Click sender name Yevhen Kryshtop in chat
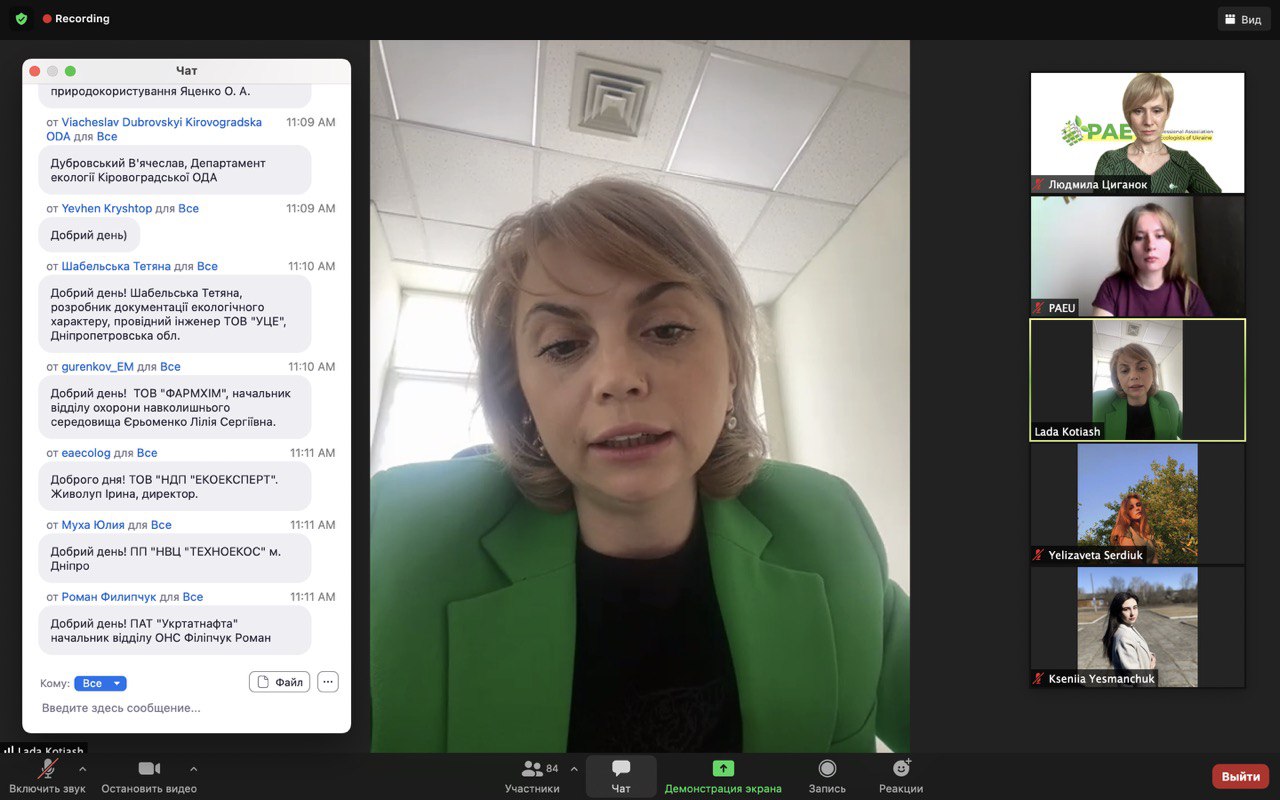 pyautogui.click(x=106, y=209)
